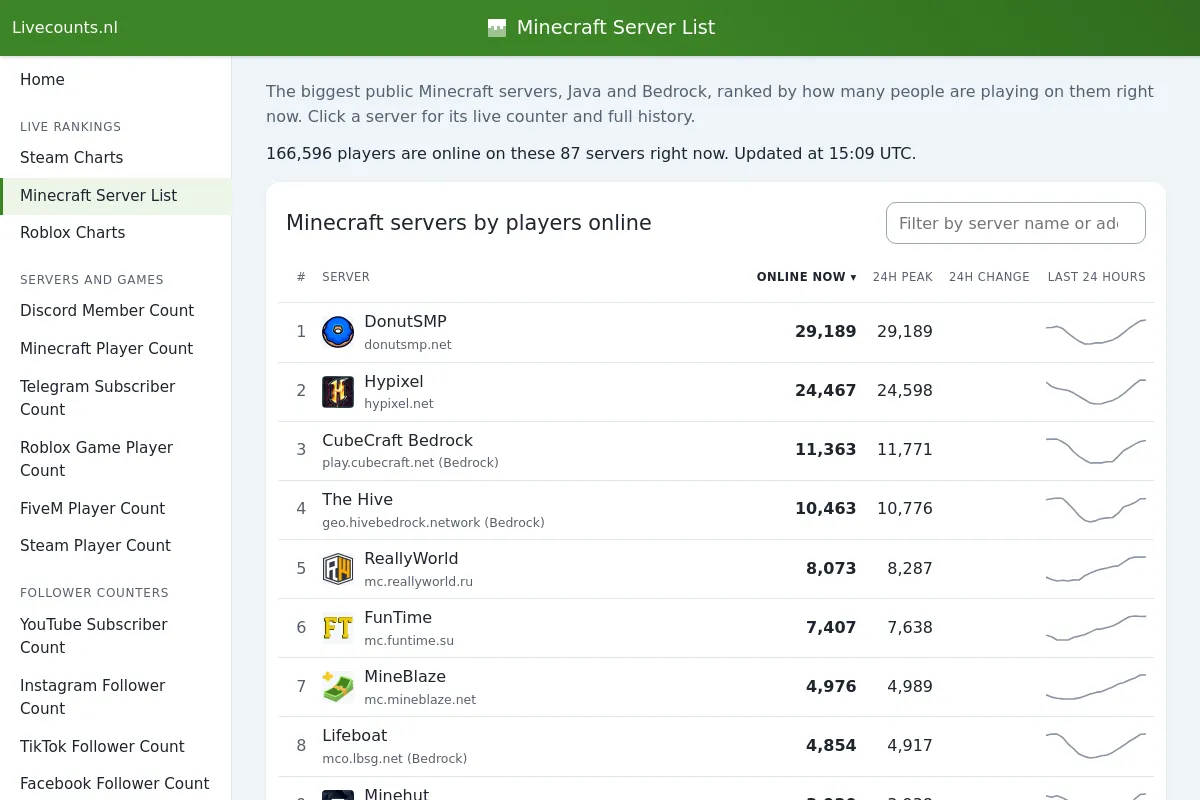Click the FunTime FT logo

pos(338,627)
